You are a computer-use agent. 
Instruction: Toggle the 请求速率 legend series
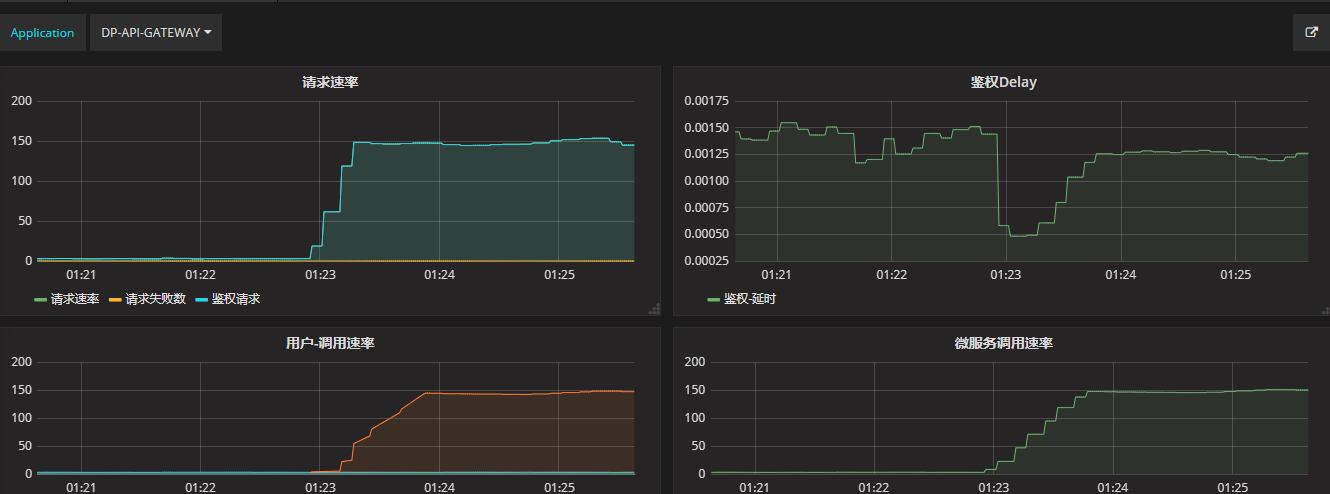click(74, 299)
